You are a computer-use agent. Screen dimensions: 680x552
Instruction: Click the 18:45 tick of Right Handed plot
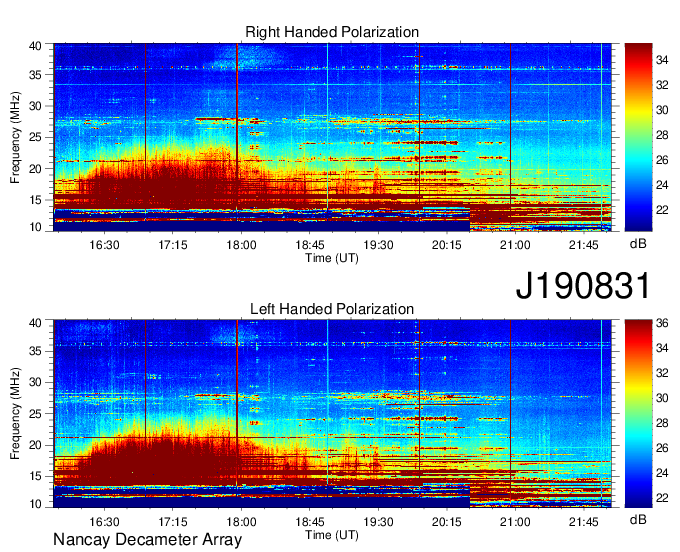[x=310, y=245]
